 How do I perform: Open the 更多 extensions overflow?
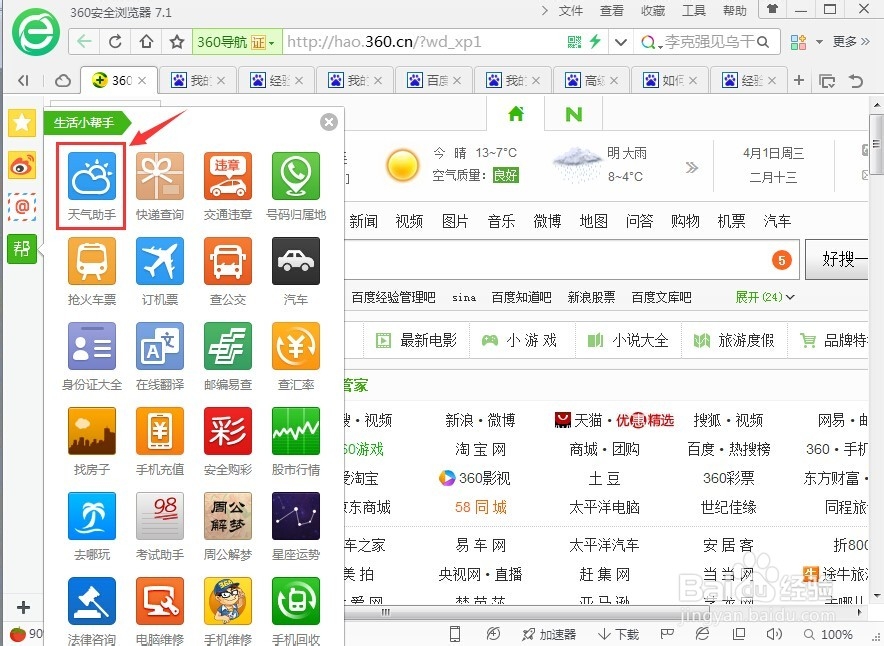click(x=850, y=42)
